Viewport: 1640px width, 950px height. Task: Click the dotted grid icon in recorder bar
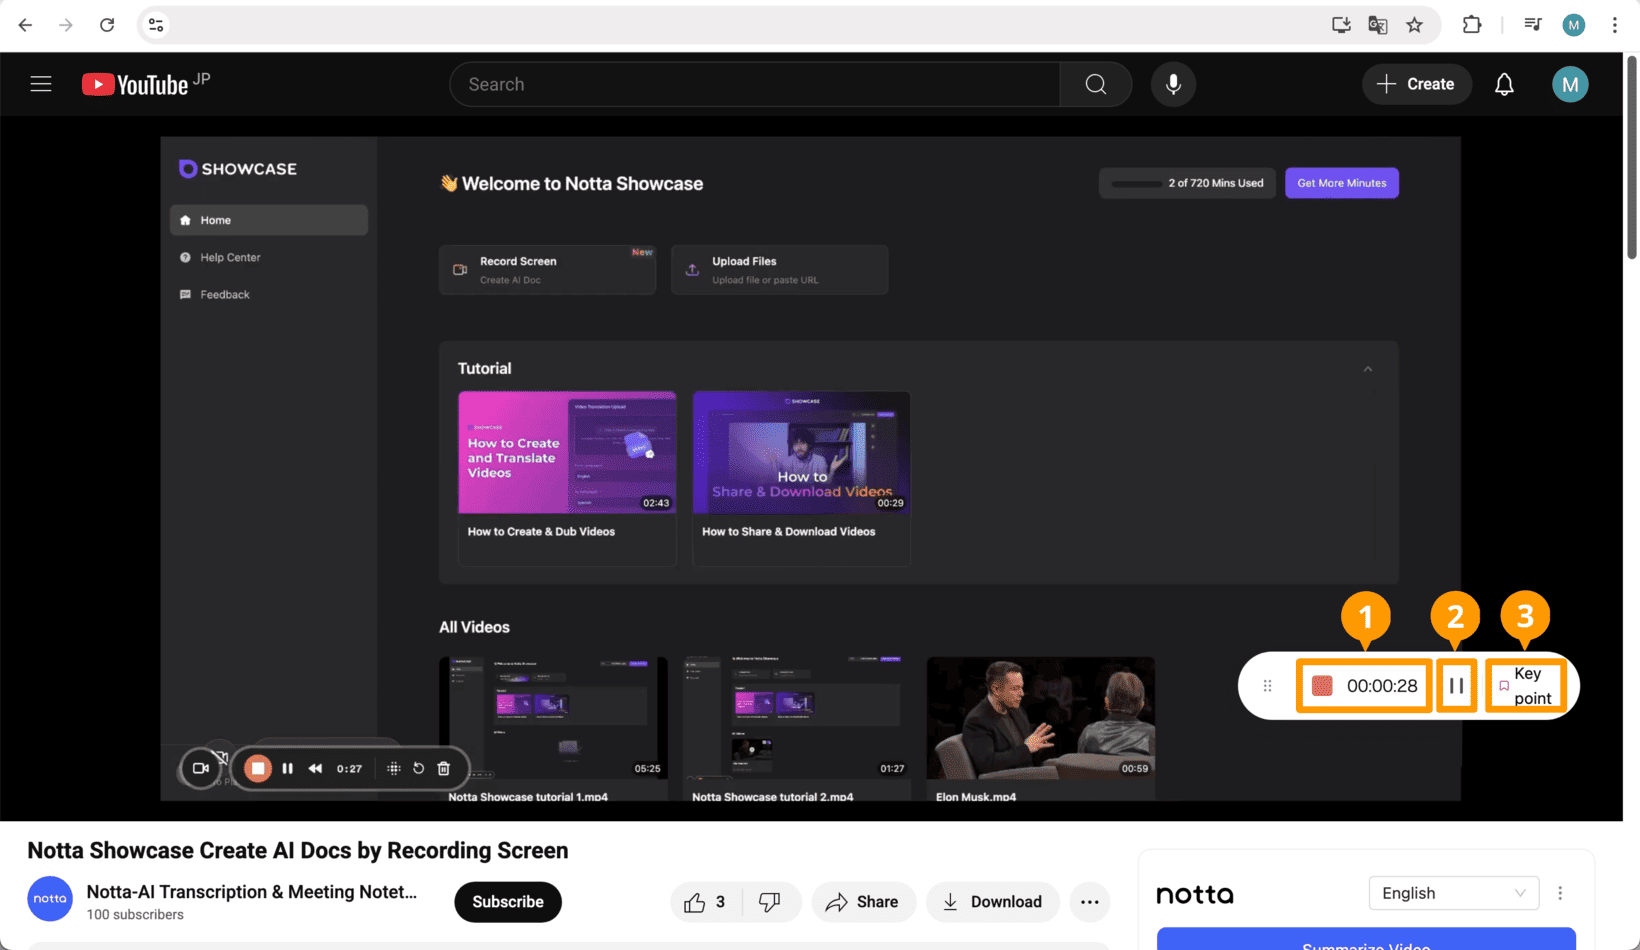coord(393,768)
